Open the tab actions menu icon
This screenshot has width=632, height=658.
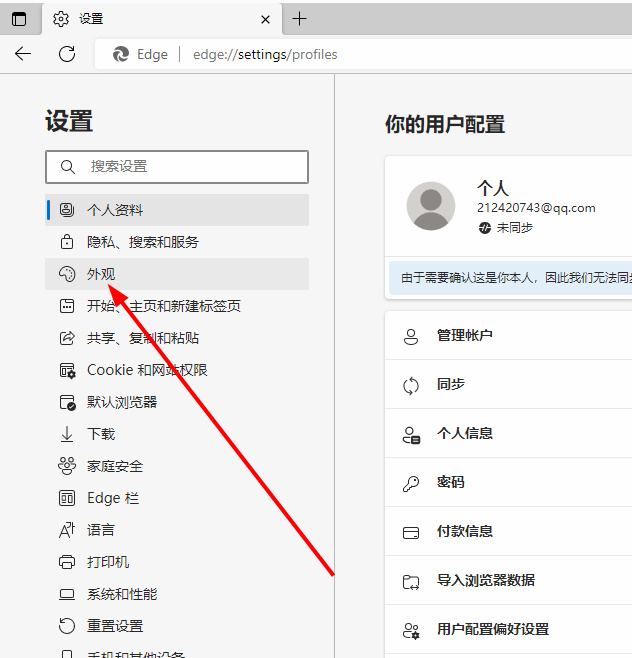pos(19,19)
